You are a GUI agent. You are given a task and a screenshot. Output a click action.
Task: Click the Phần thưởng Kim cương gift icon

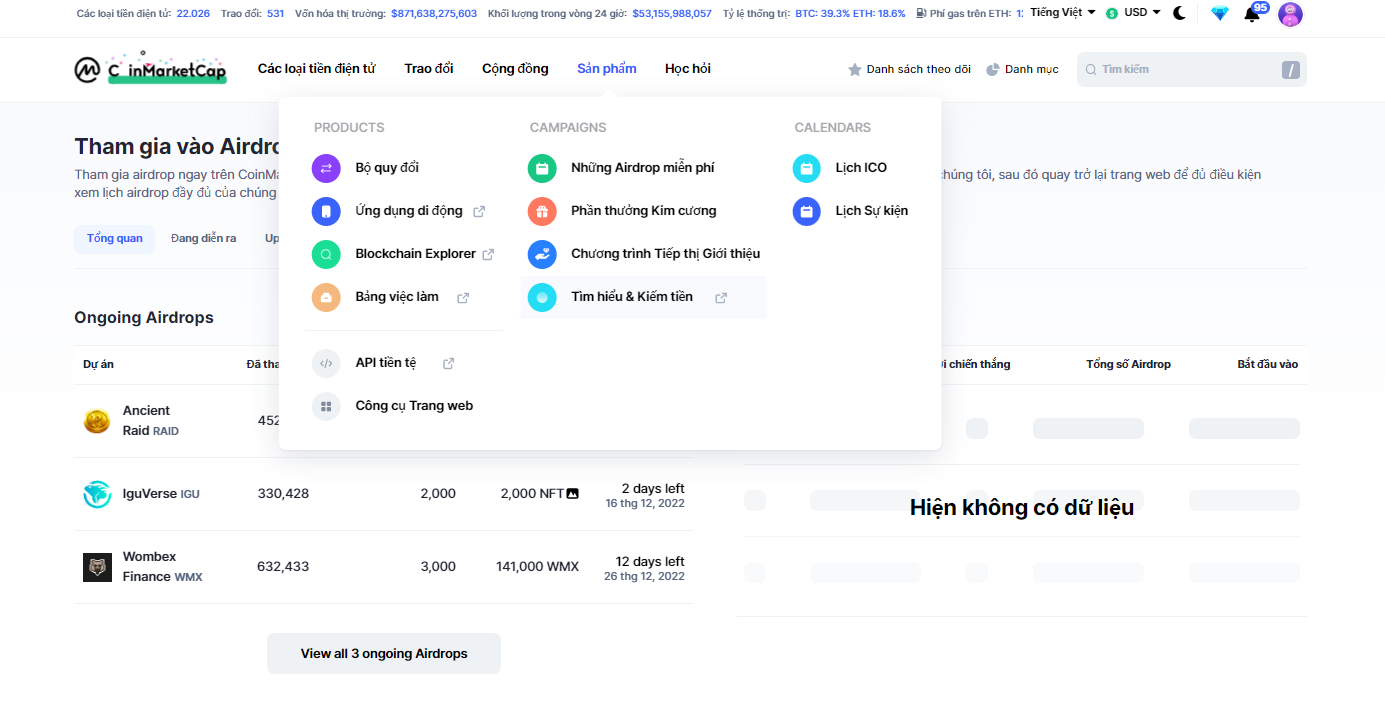(542, 211)
